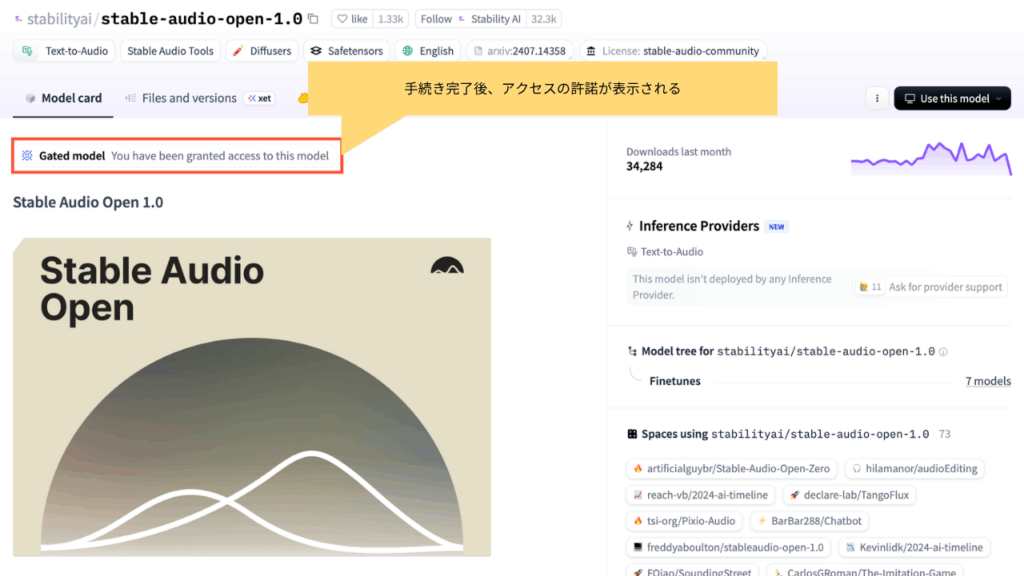Open the 7 models finetunes link
Viewport: 1024px width, 576px height.
pos(987,381)
